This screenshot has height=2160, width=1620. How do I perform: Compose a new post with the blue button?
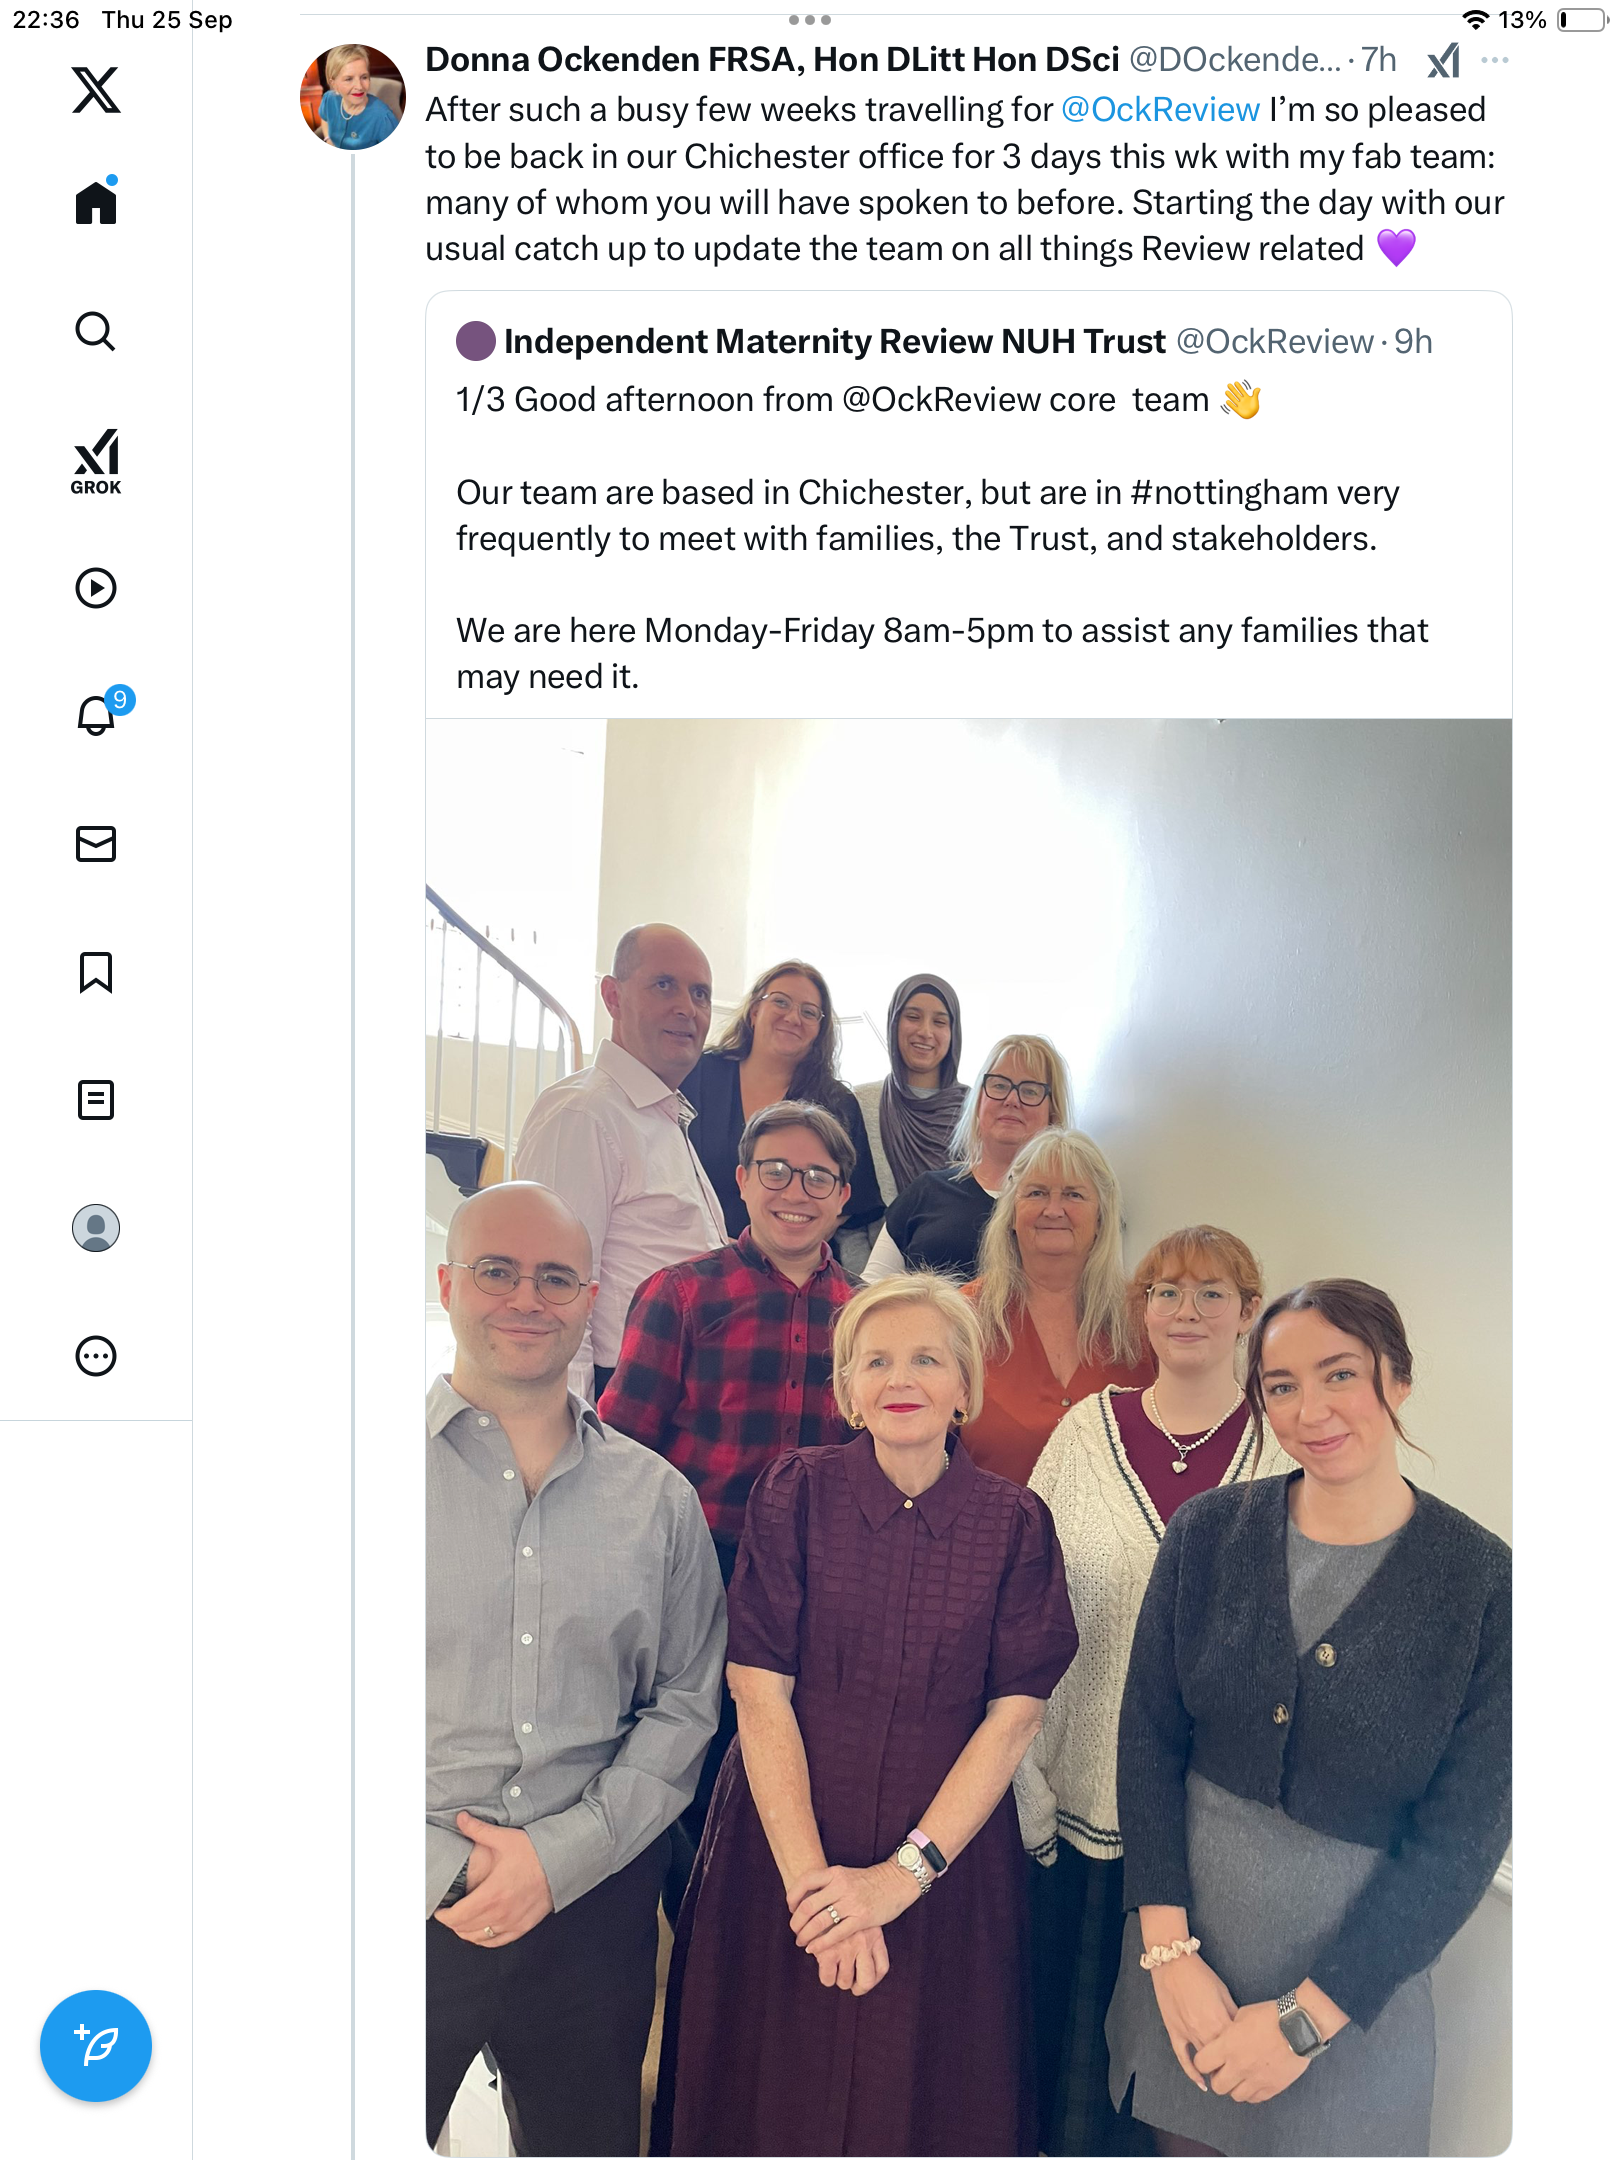pyautogui.click(x=96, y=2046)
